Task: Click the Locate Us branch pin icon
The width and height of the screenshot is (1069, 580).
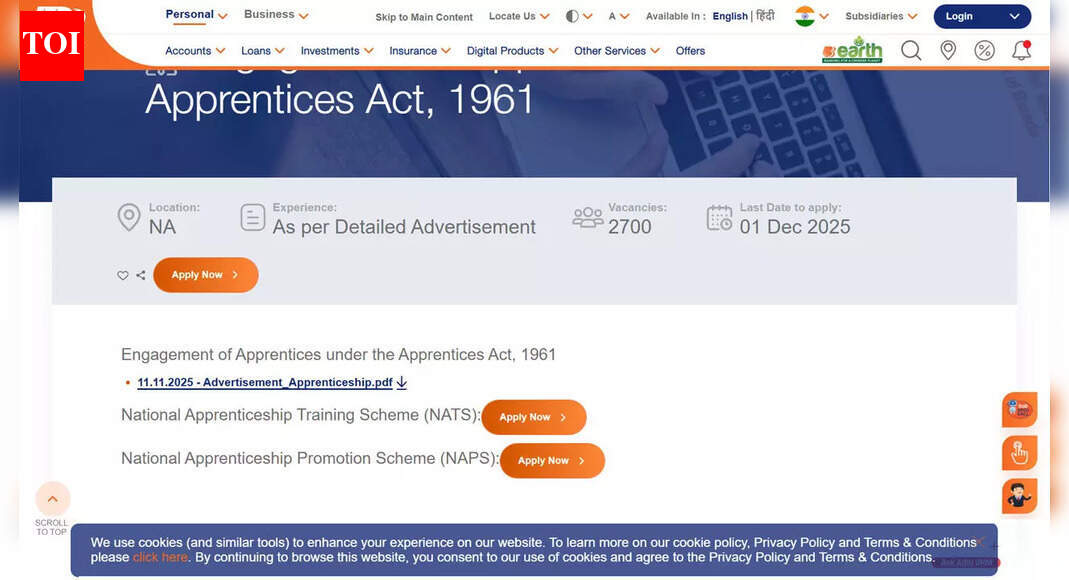Action: 948,50
